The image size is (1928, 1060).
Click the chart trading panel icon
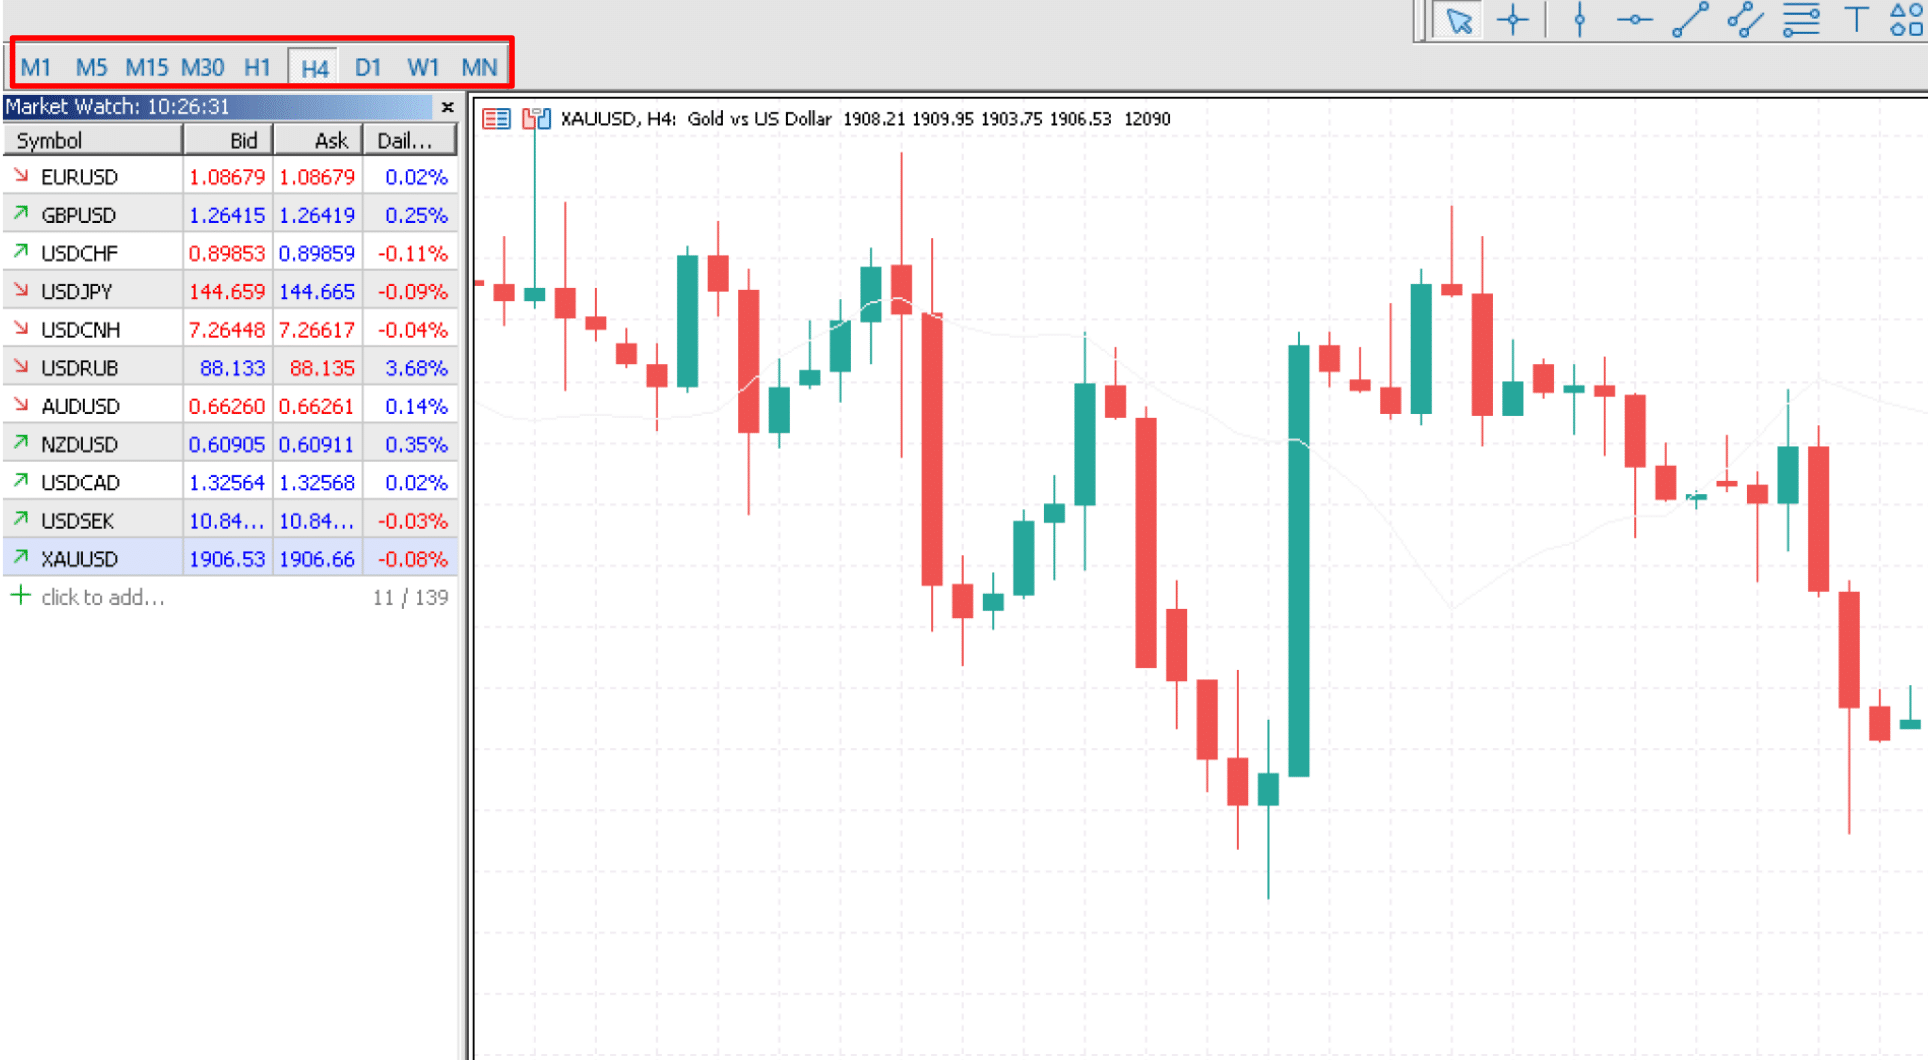click(536, 119)
